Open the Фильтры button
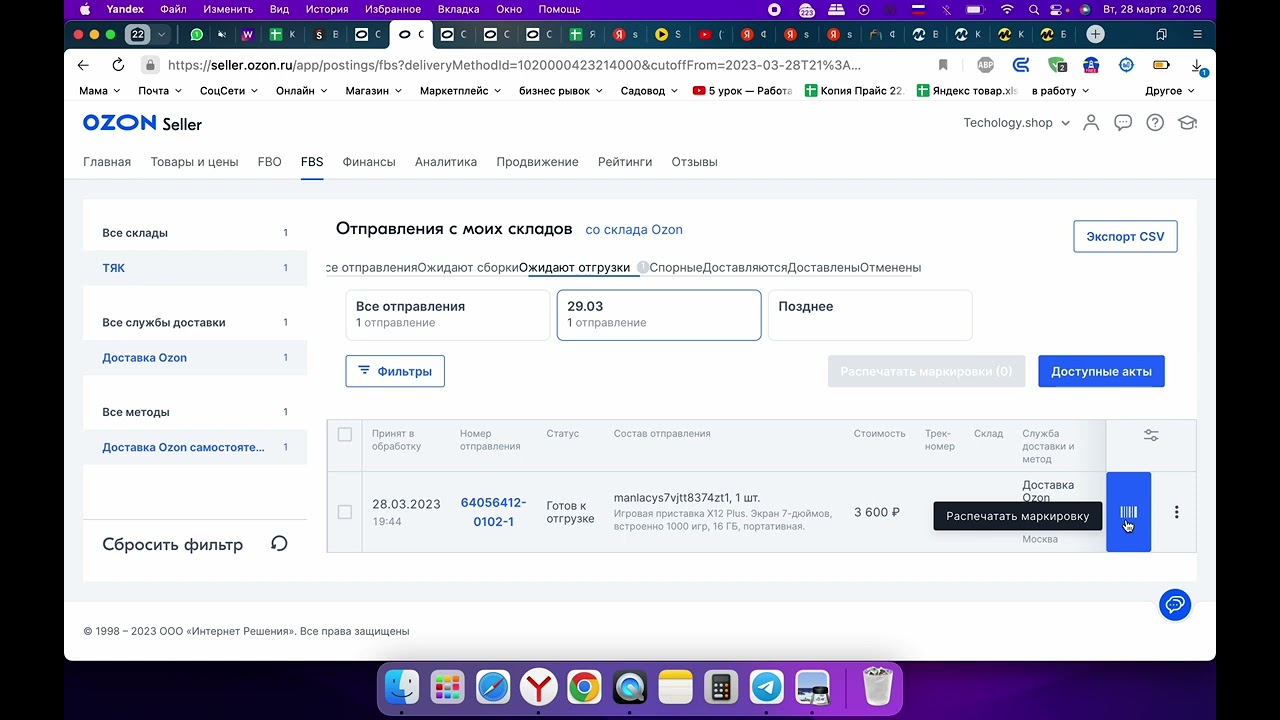This screenshot has width=1280, height=720. 395,371
